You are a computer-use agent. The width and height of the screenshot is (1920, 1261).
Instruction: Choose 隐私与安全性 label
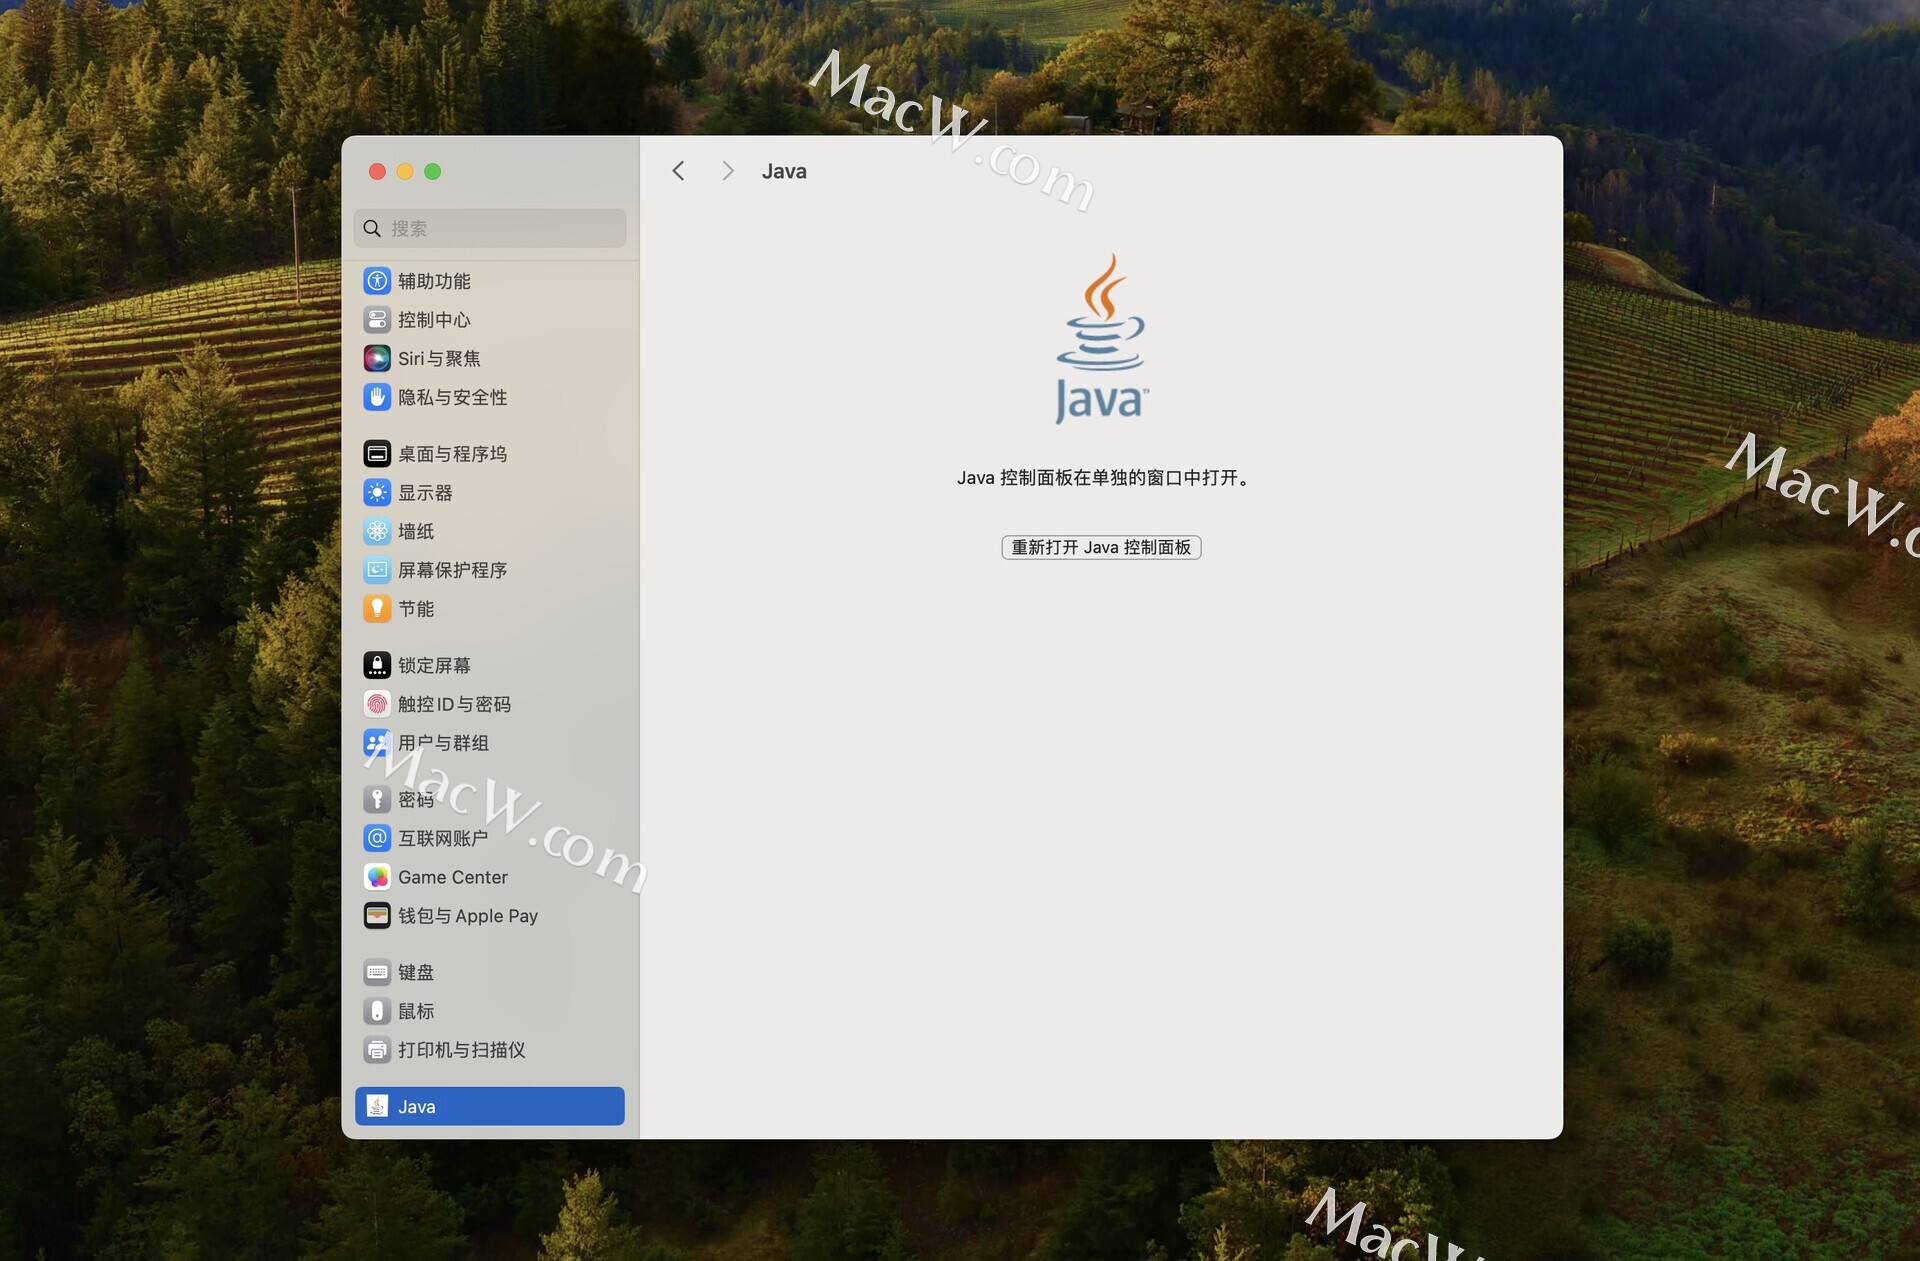453,397
